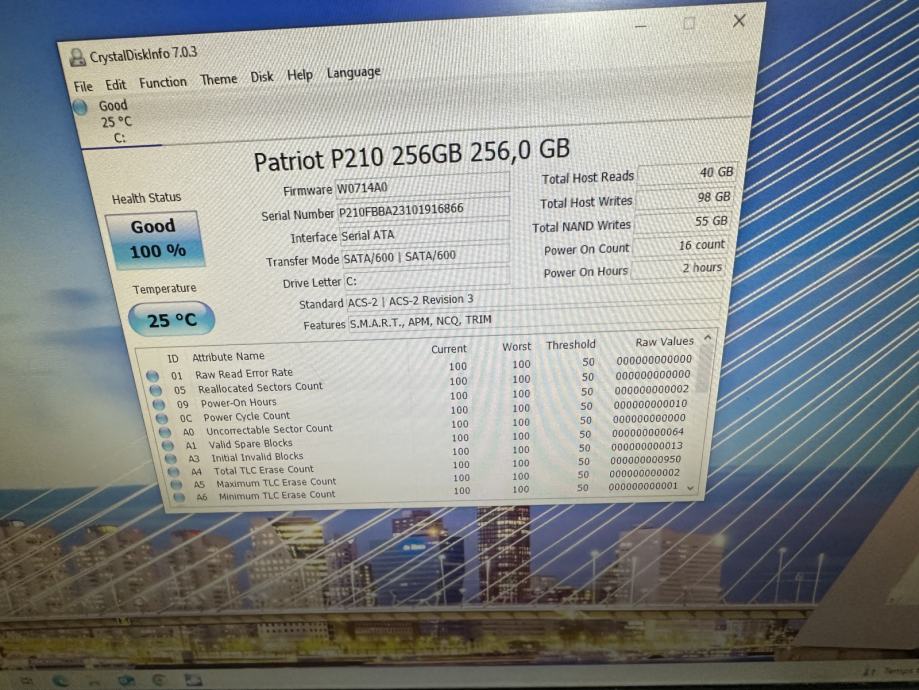Image resolution: width=919 pixels, height=690 pixels.
Task: Click raw value 000000000064
Action: click(648, 433)
